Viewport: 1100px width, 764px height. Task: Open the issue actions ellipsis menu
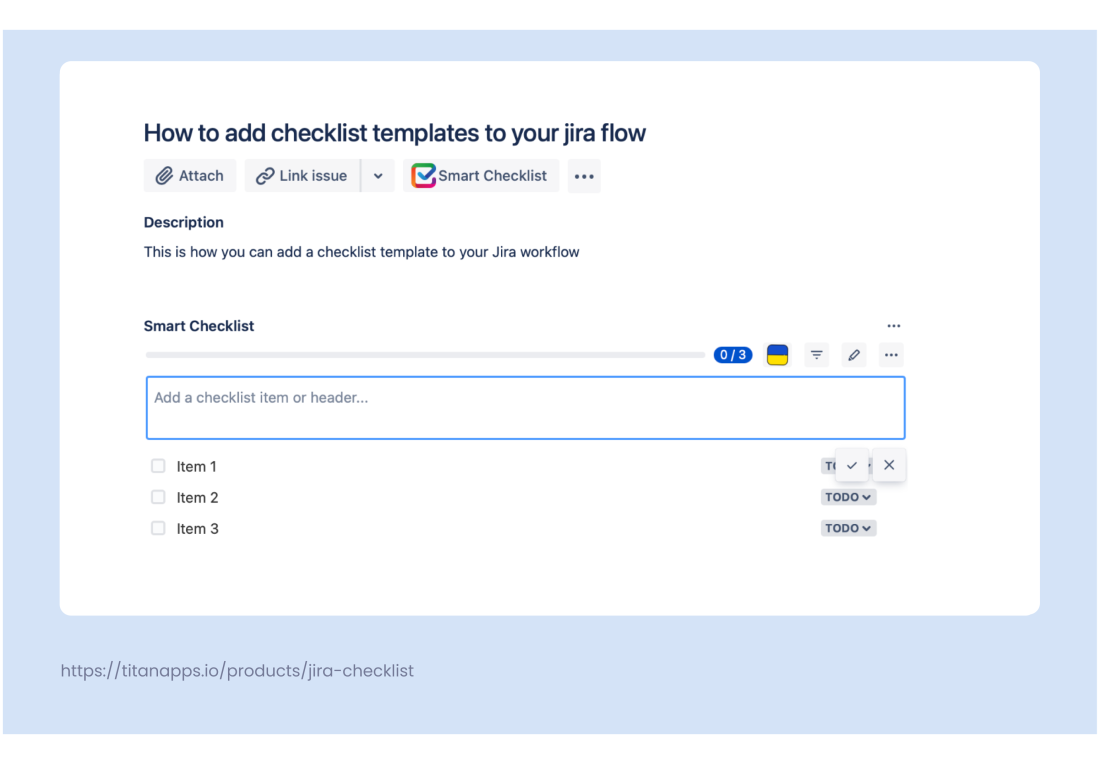pyautogui.click(x=584, y=175)
